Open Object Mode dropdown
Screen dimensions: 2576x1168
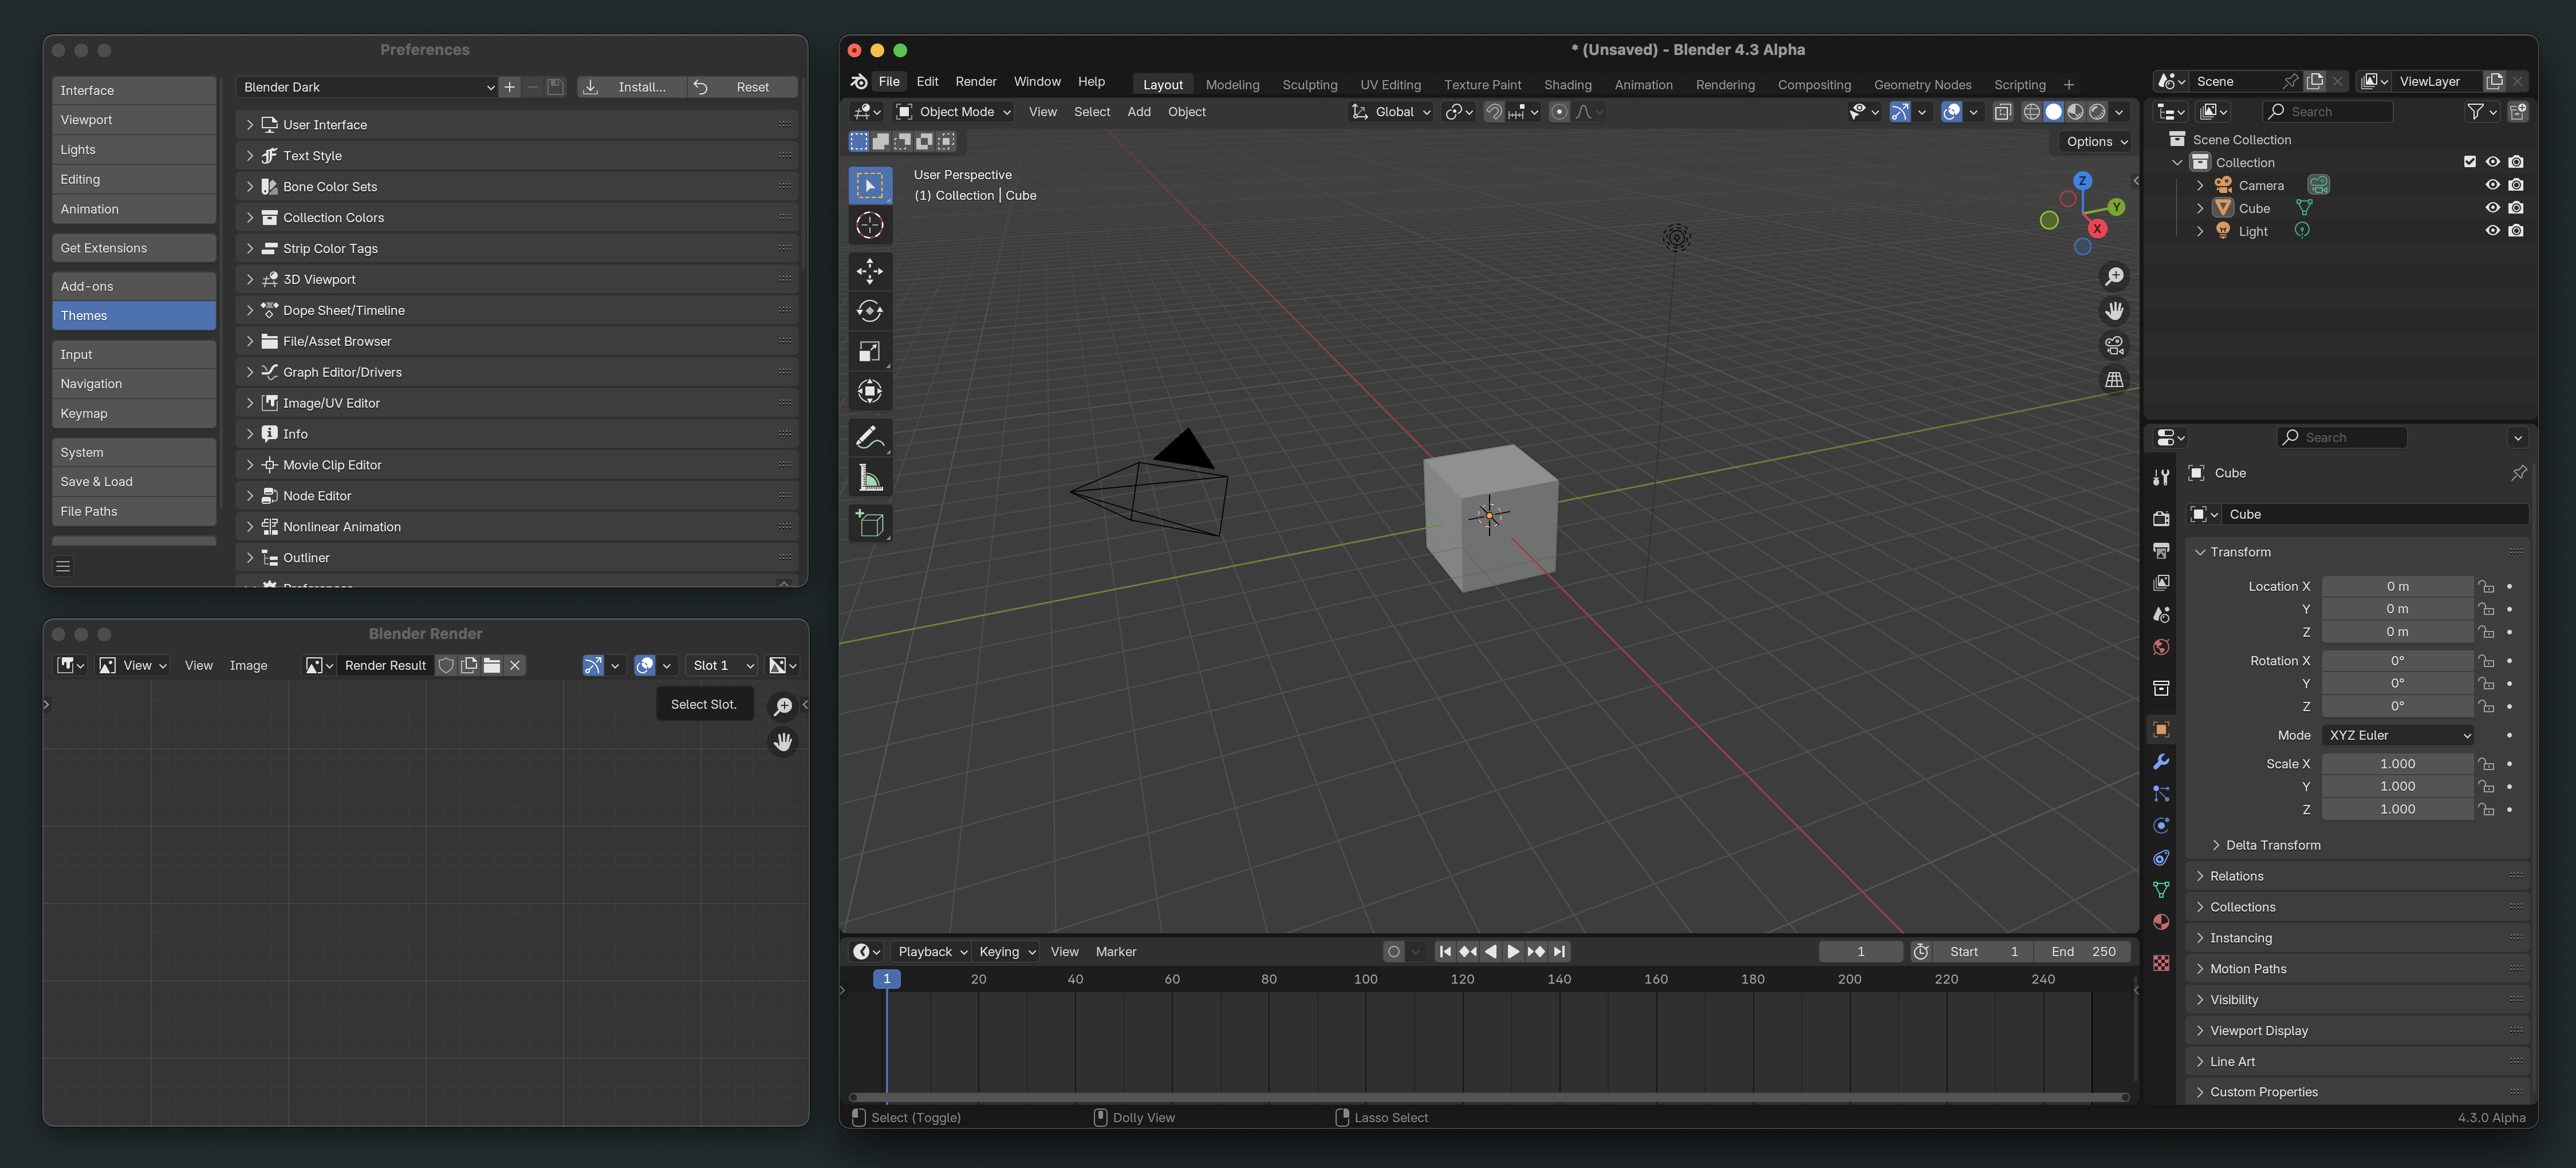(953, 112)
